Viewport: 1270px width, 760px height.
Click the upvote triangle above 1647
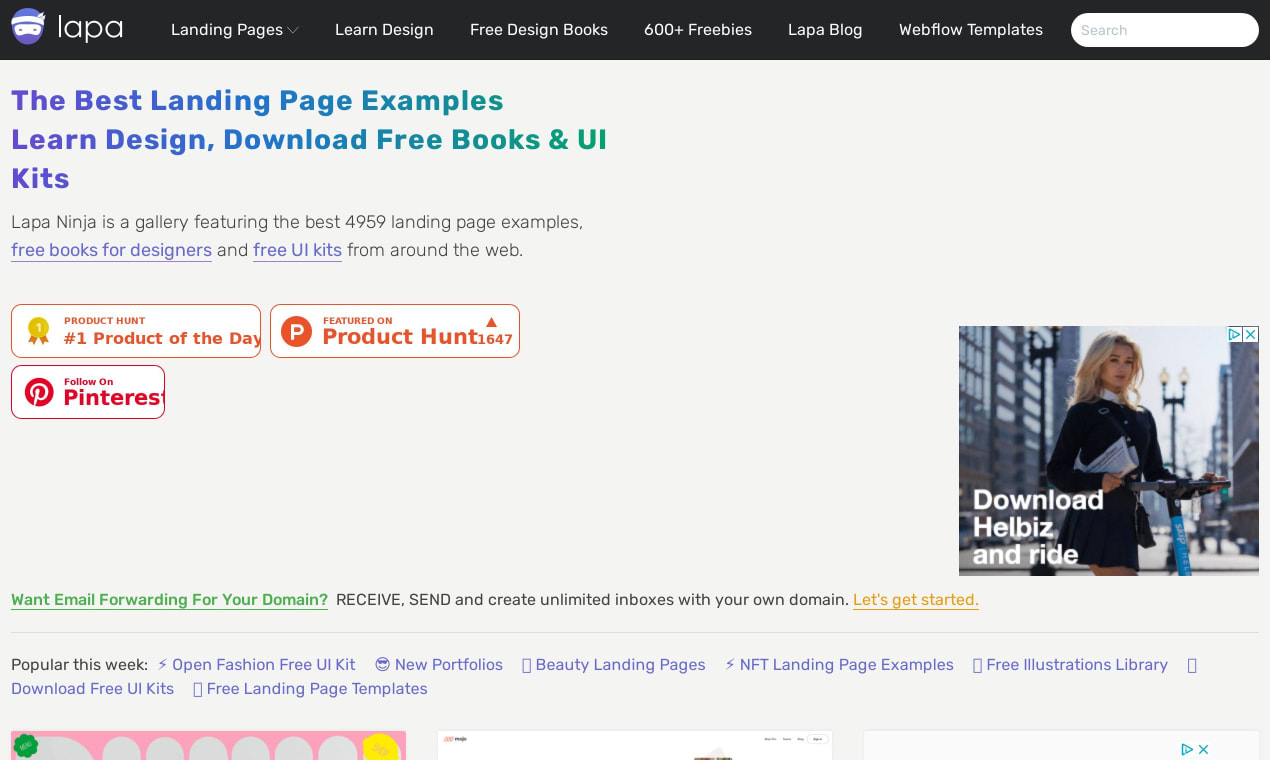click(491, 322)
